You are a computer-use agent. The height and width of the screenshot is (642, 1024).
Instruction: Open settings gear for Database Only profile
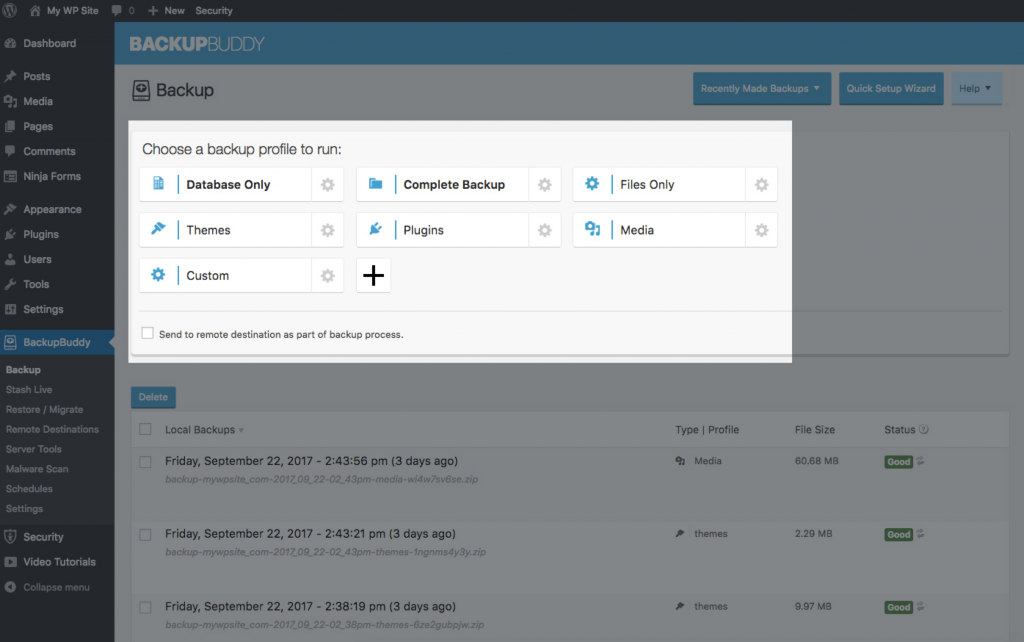[x=327, y=185]
